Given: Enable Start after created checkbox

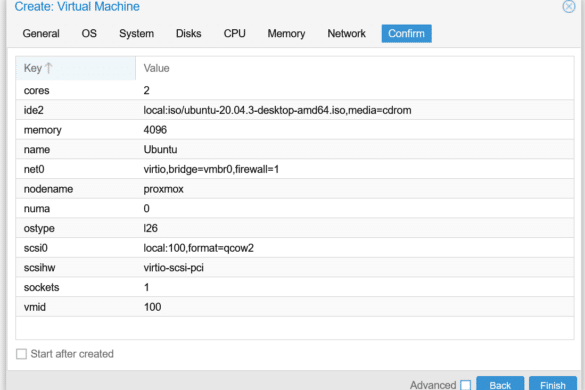Looking at the screenshot, I should [x=21, y=354].
